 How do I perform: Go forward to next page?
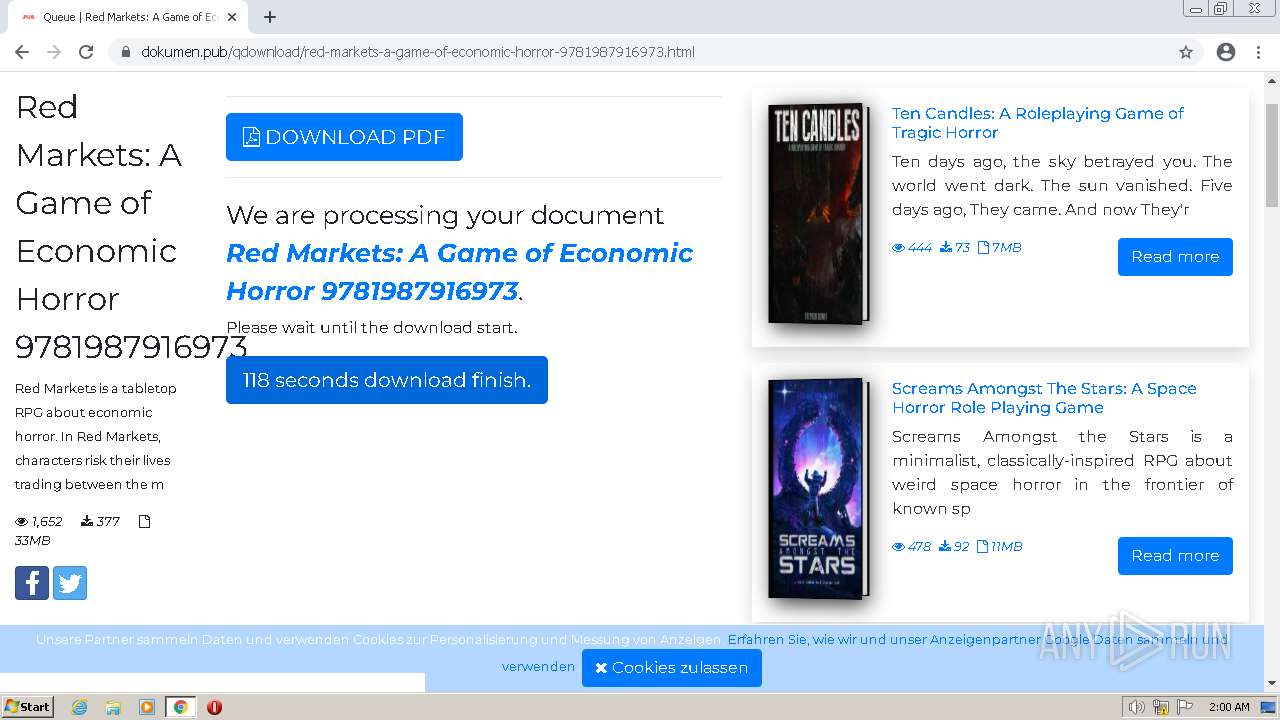pos(54,52)
